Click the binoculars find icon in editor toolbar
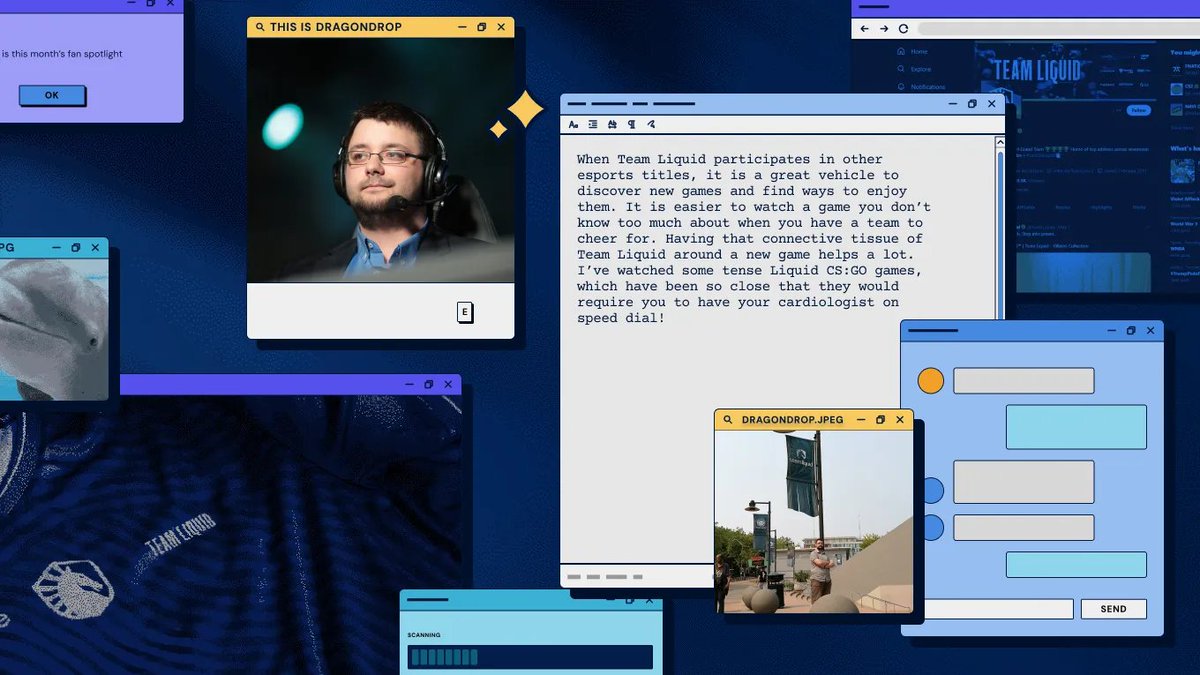Viewport: 1200px width, 675px height. click(612, 124)
